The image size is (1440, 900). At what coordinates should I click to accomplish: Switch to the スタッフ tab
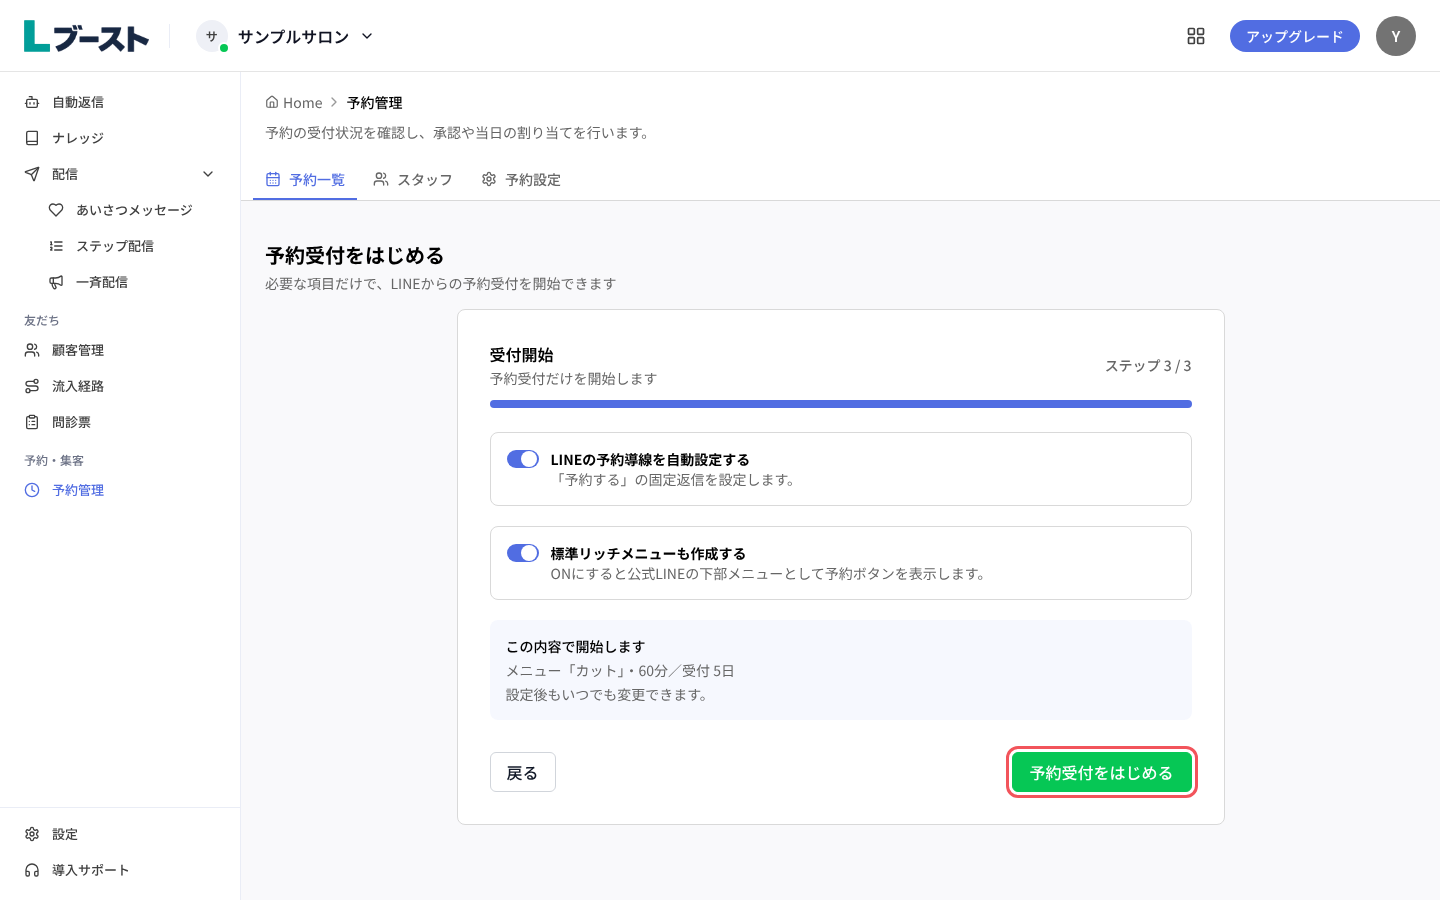pyautogui.click(x=413, y=180)
